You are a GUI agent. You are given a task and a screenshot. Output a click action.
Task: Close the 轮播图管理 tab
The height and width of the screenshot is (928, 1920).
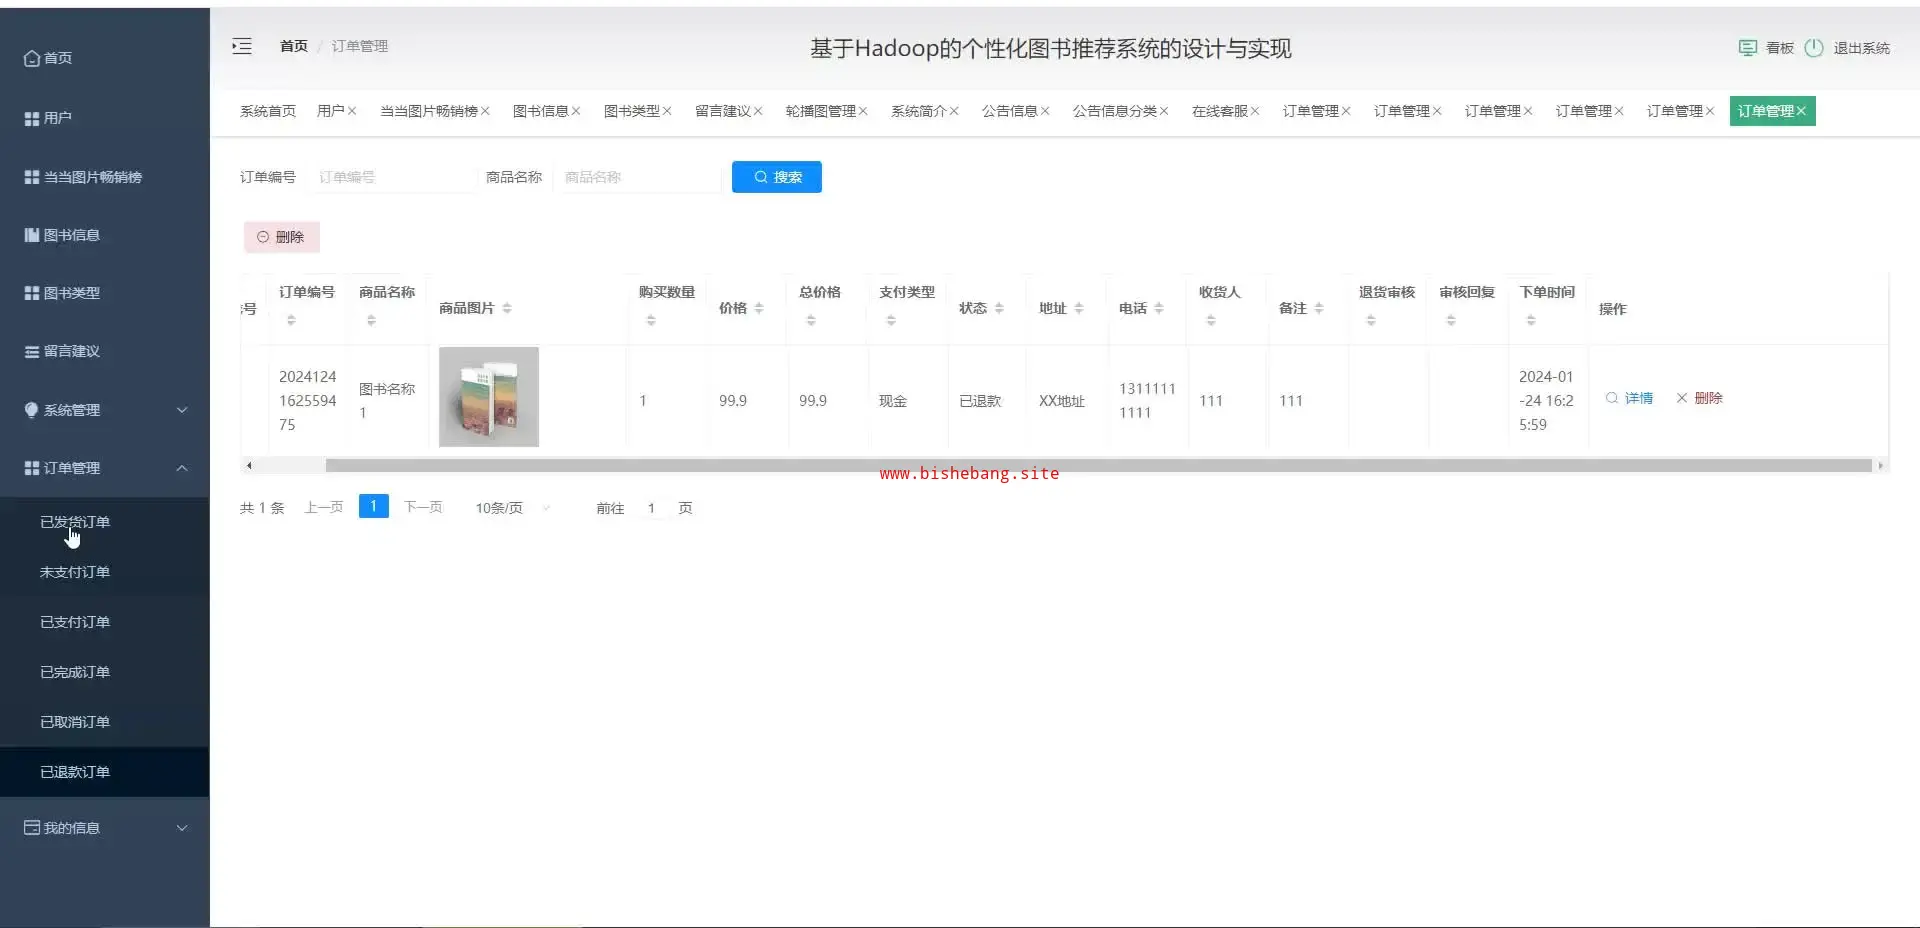[863, 111]
